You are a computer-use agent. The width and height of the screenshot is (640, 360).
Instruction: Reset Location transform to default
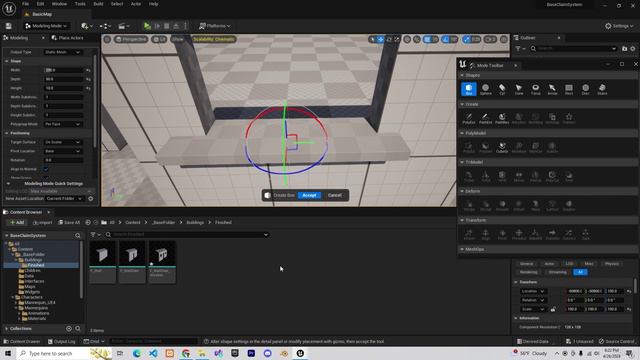[x=629, y=291]
